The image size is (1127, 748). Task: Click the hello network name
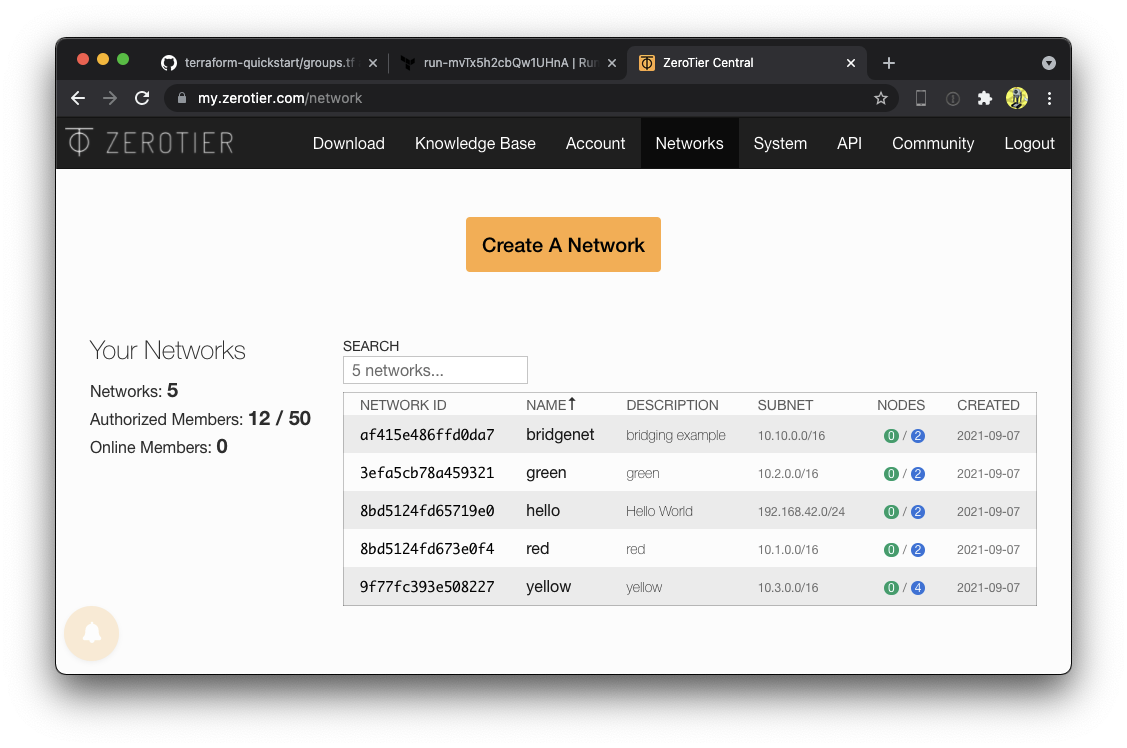tap(543, 511)
